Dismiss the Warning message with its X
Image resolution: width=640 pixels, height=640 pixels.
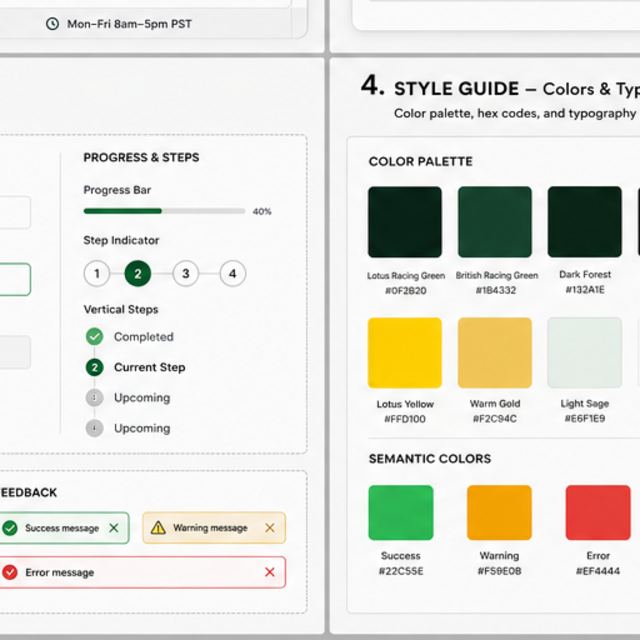tap(270, 528)
